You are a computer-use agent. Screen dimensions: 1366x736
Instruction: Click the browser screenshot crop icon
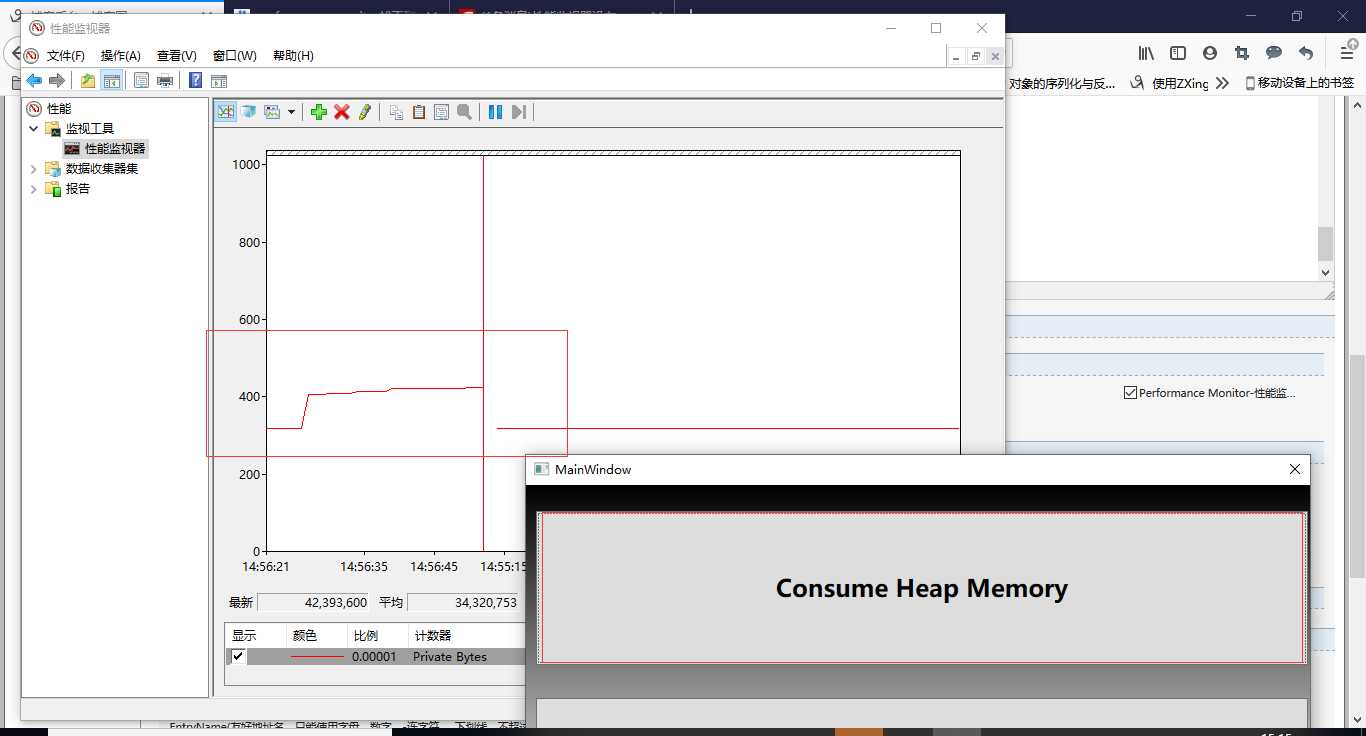click(1242, 53)
